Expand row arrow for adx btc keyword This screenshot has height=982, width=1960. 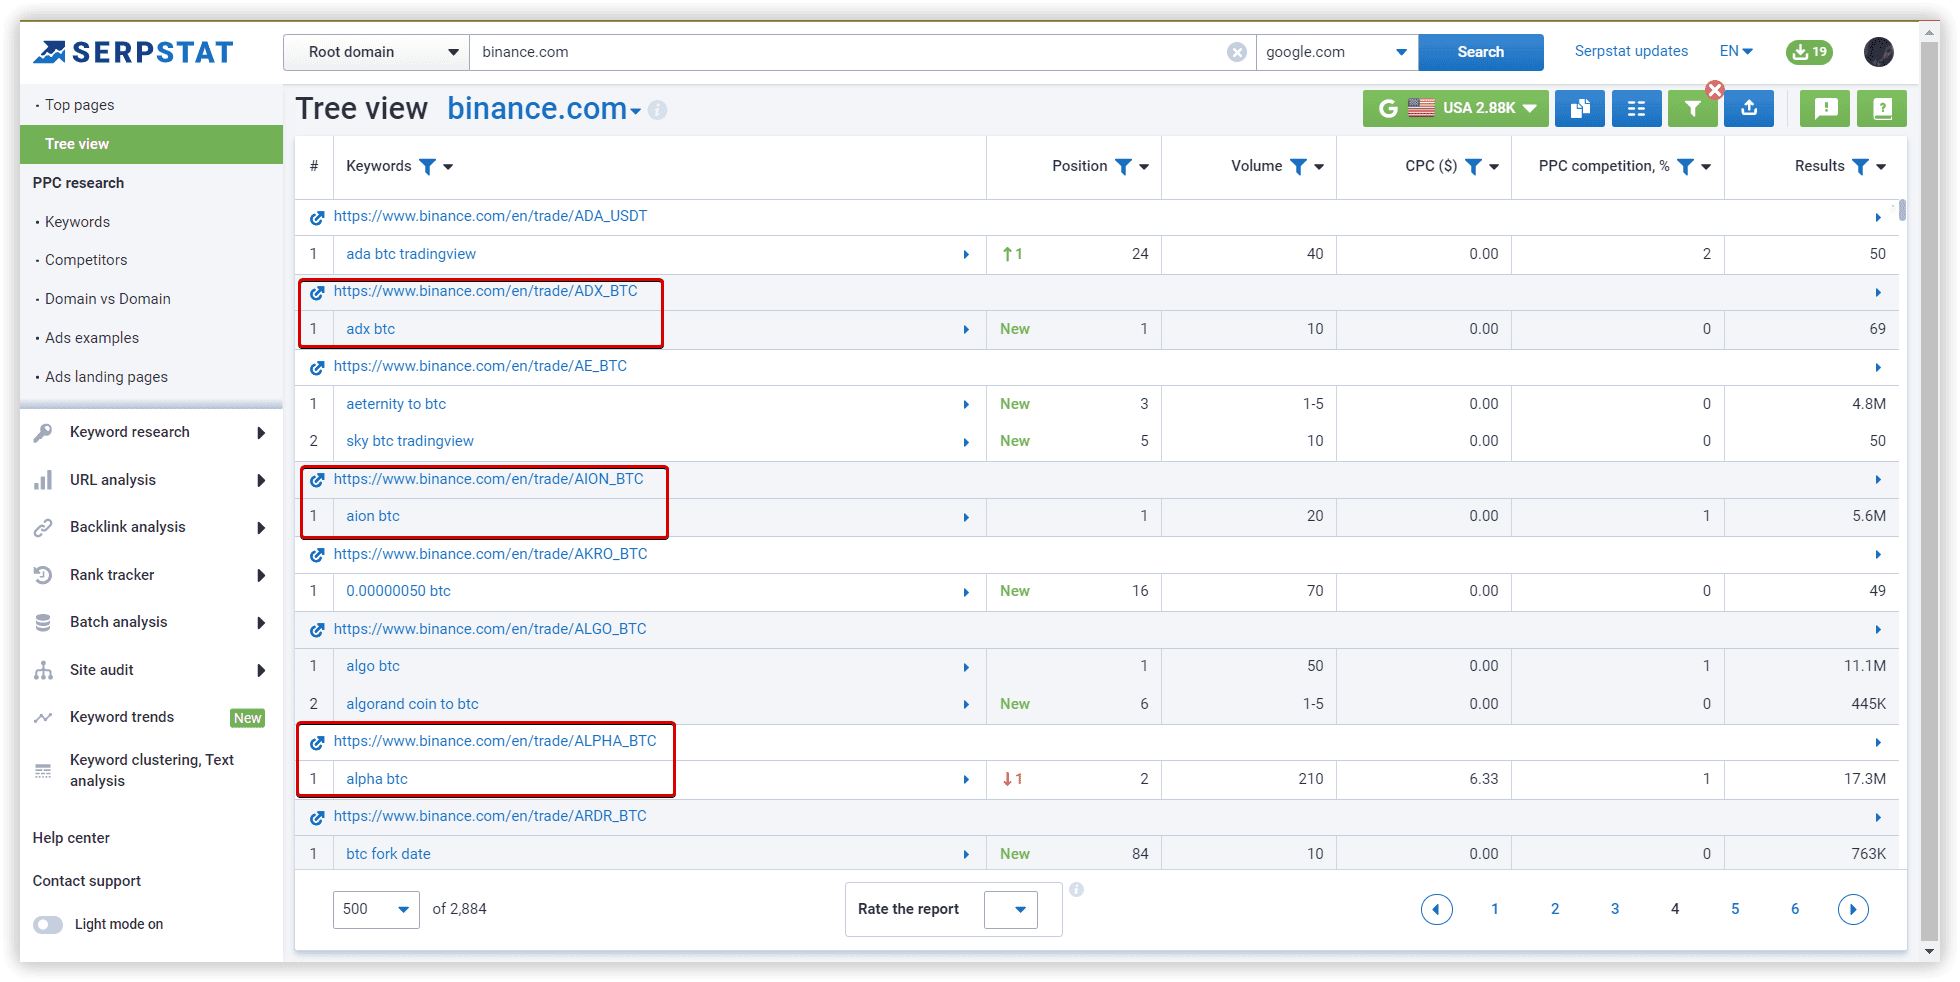pos(966,329)
